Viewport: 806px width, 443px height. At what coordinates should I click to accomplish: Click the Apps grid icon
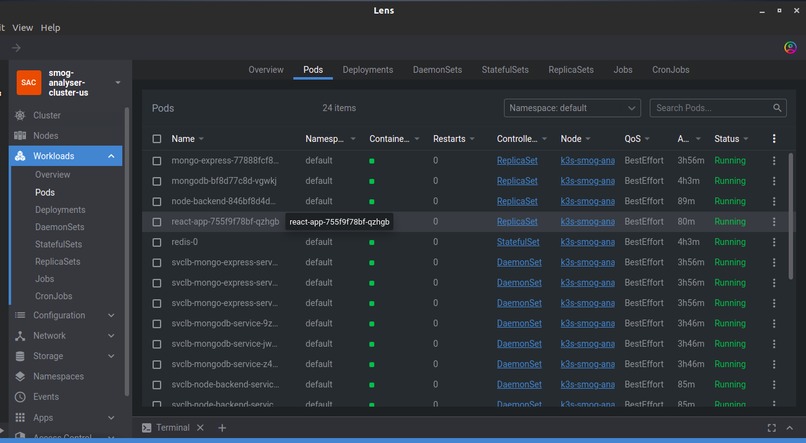(20, 417)
